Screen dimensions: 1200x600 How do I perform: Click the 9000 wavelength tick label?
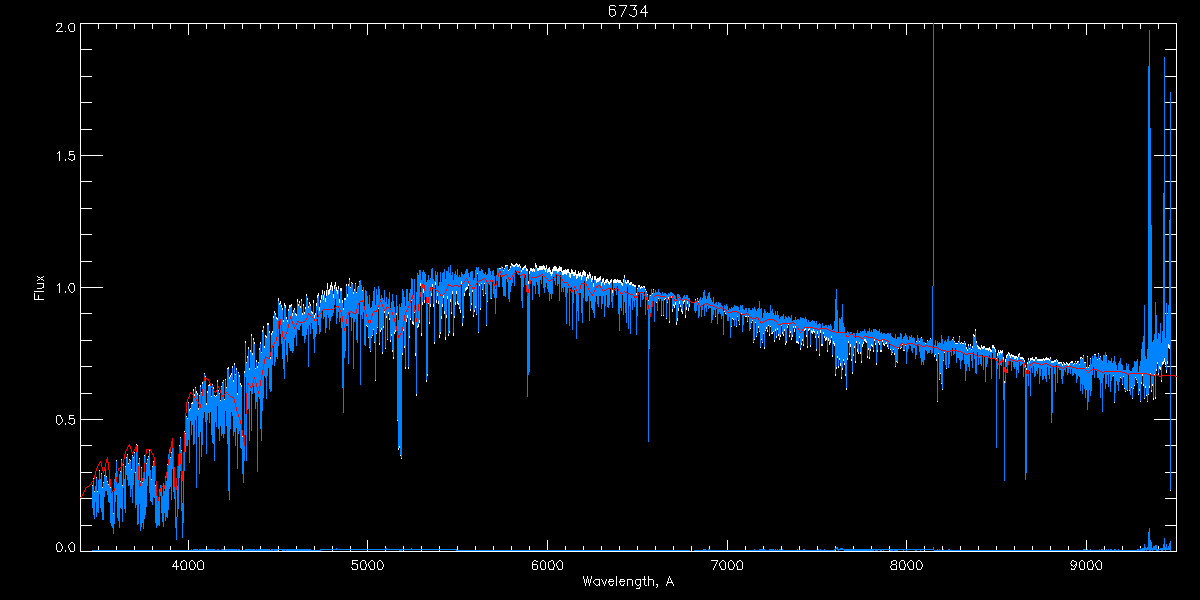pyautogui.click(x=1087, y=565)
